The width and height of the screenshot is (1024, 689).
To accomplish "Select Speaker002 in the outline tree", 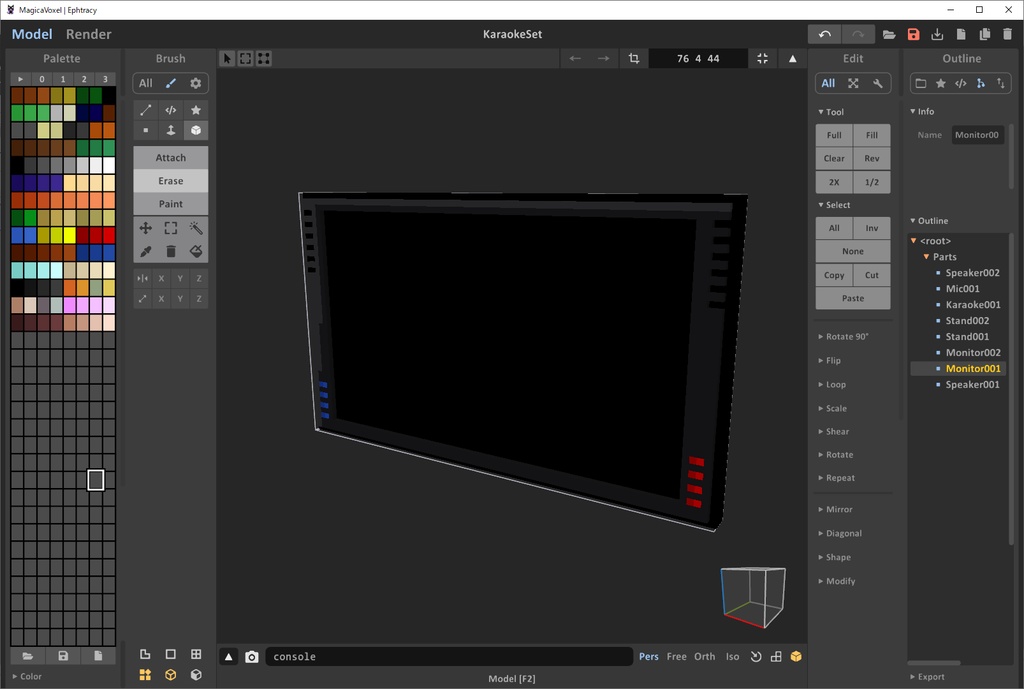I will click(972, 273).
